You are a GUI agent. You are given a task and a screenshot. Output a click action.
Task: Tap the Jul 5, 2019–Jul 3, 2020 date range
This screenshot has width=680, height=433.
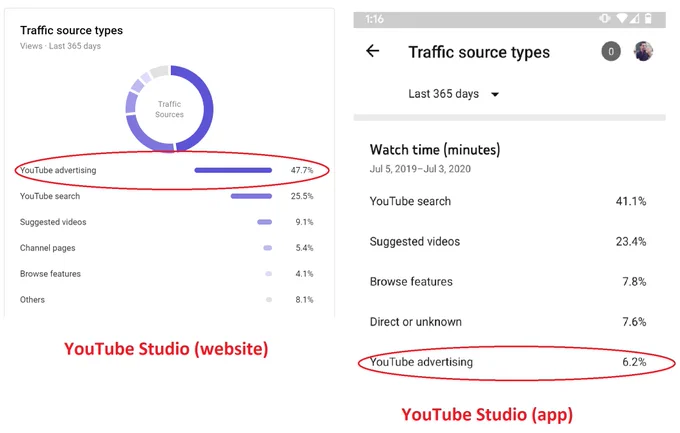point(420,169)
